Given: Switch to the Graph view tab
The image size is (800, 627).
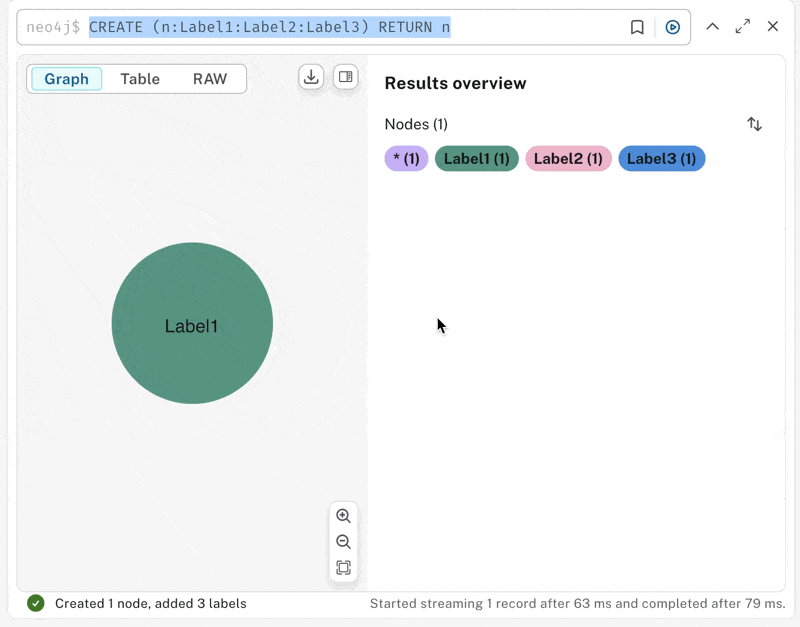Looking at the screenshot, I should pos(66,79).
